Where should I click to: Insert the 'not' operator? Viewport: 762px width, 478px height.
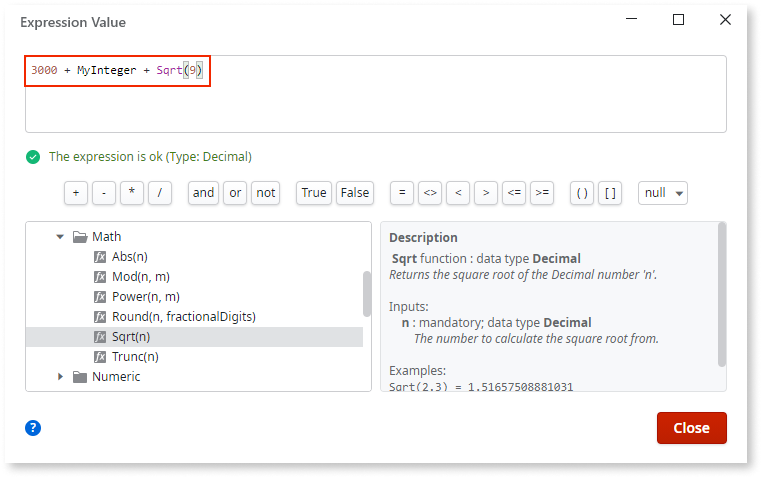click(265, 193)
